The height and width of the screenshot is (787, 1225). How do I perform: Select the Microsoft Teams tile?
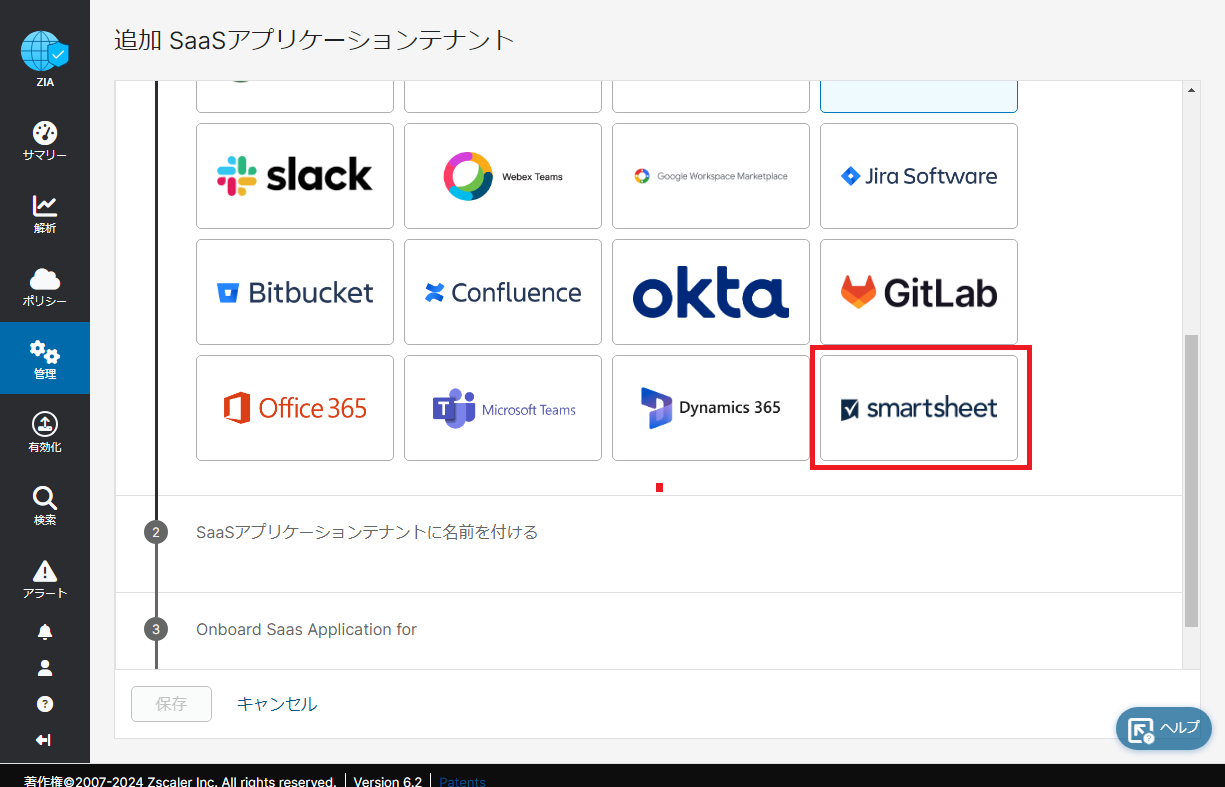point(503,408)
